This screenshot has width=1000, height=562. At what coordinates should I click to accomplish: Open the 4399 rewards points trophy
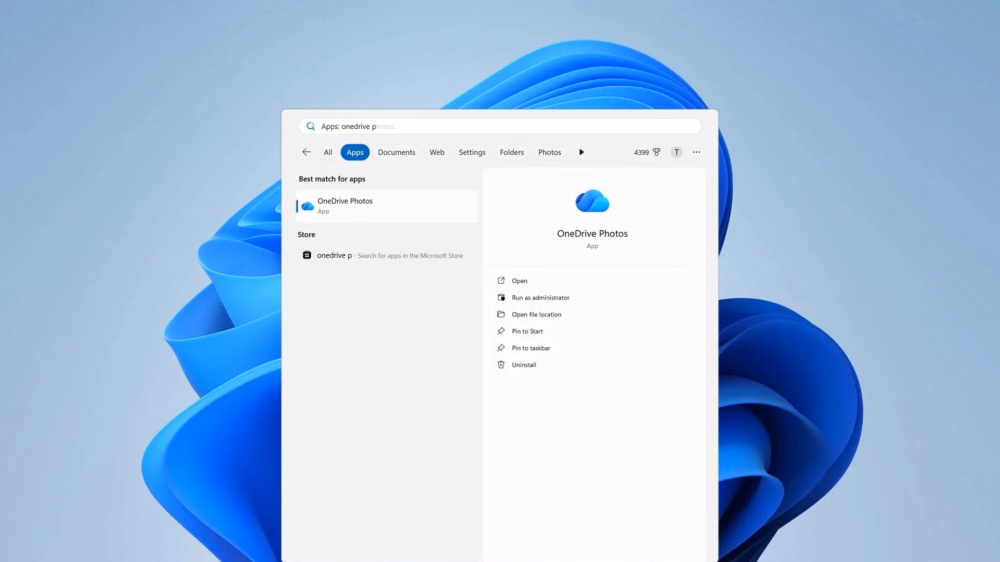point(647,152)
